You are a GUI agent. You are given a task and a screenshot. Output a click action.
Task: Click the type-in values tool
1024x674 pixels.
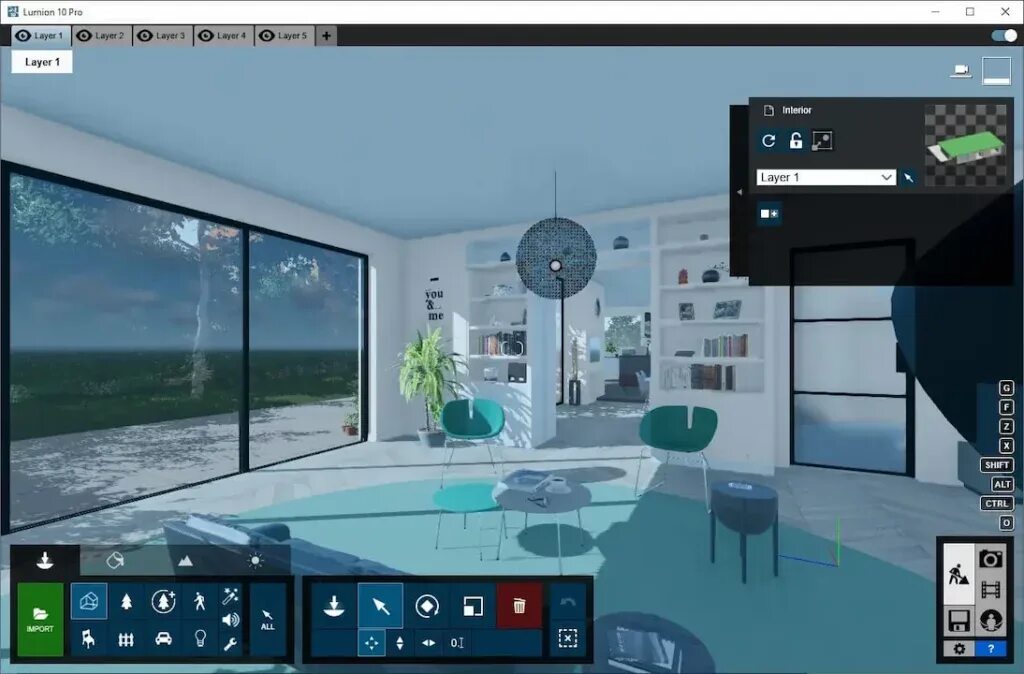tap(457, 643)
